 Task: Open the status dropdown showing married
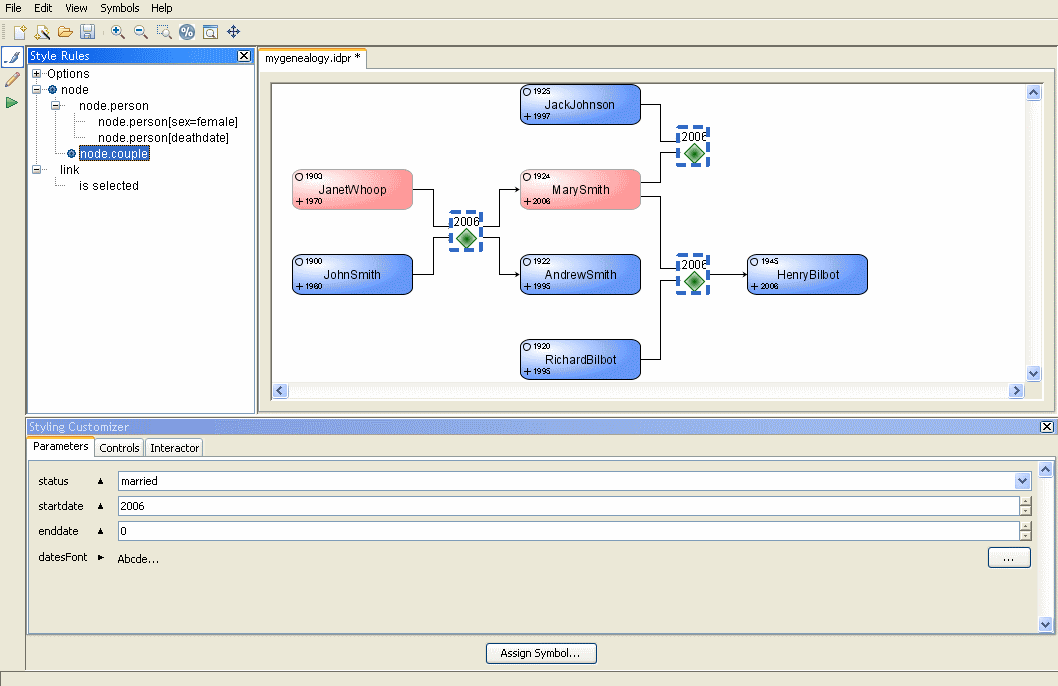pyautogui.click(x=1022, y=481)
